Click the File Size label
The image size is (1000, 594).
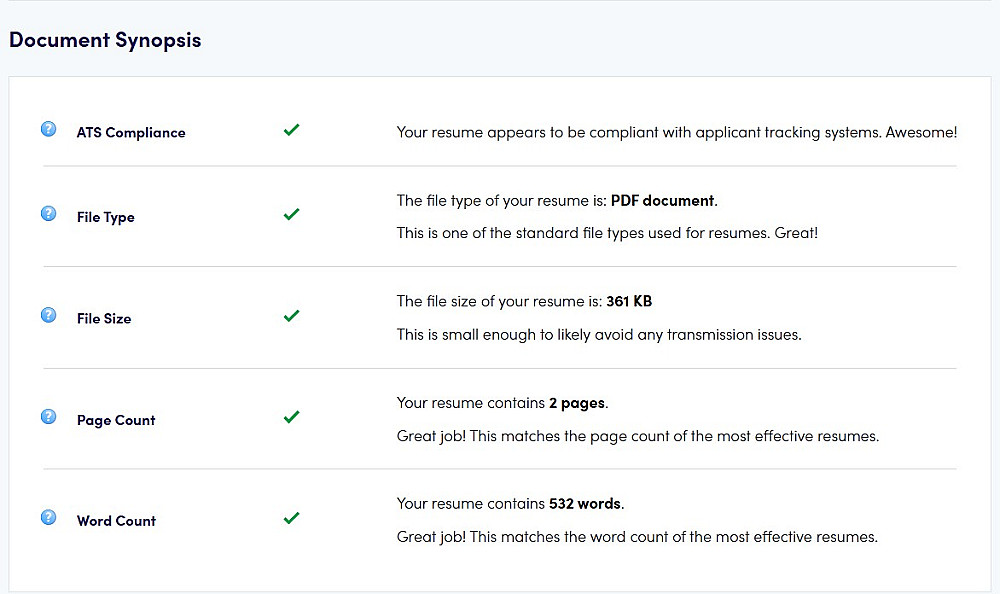[x=104, y=318]
